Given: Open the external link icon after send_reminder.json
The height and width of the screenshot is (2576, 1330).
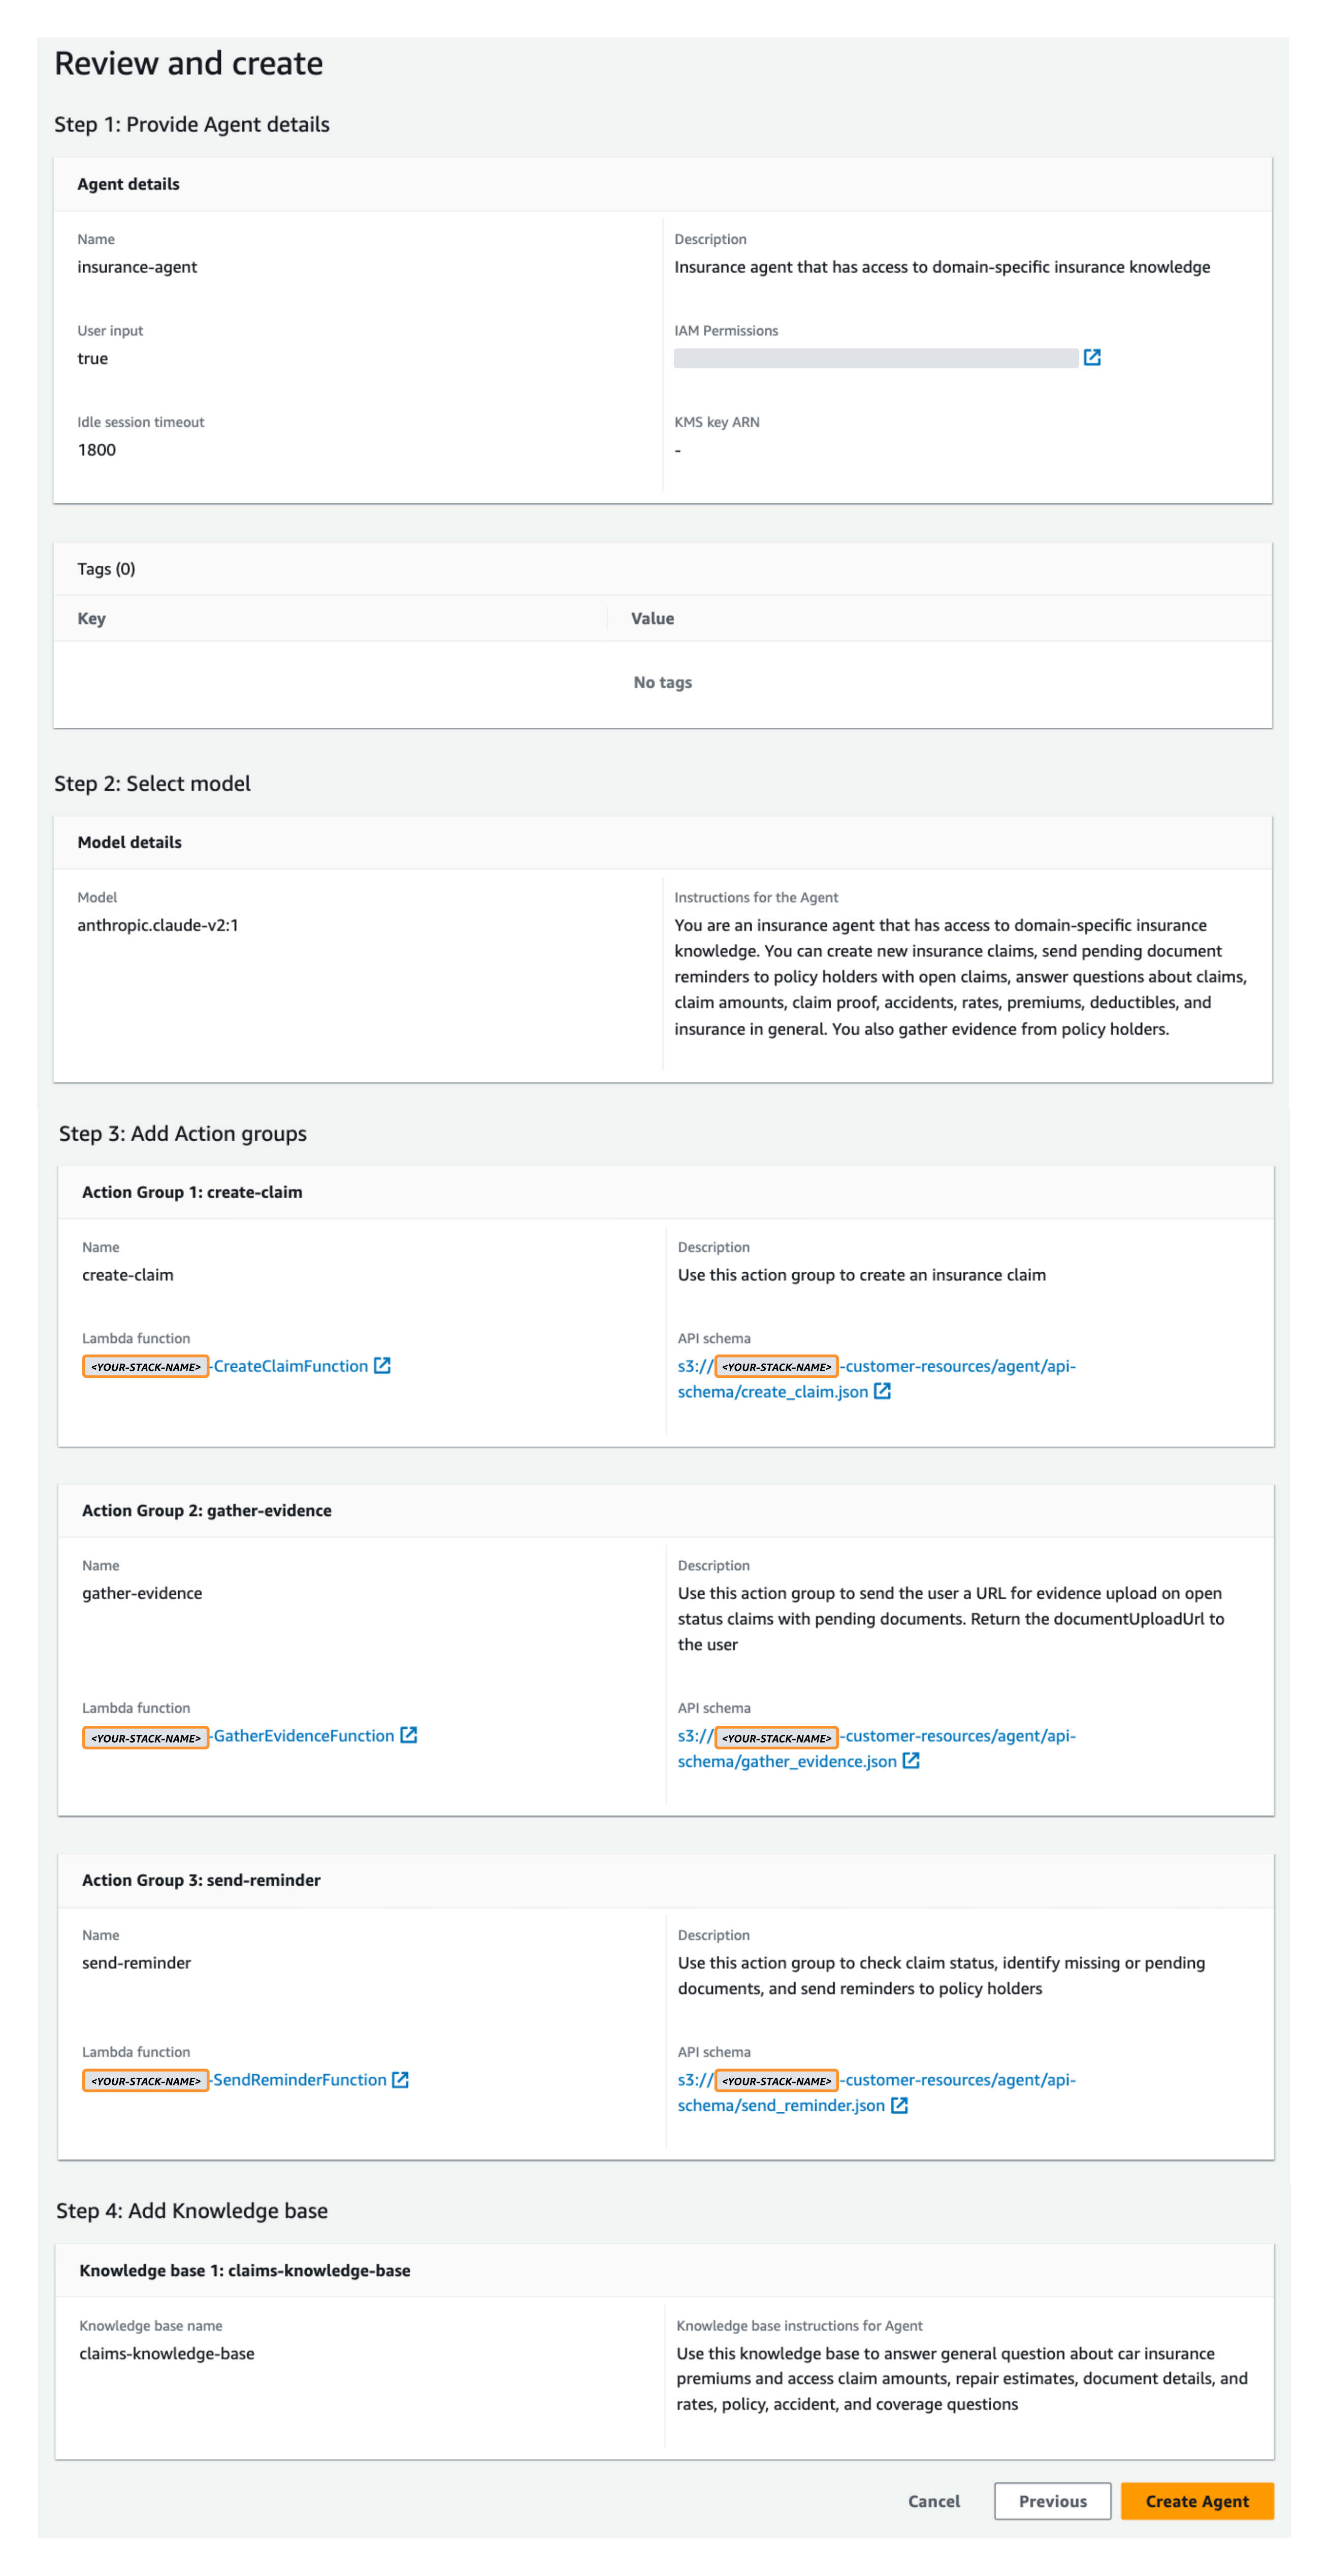Looking at the screenshot, I should (899, 2105).
